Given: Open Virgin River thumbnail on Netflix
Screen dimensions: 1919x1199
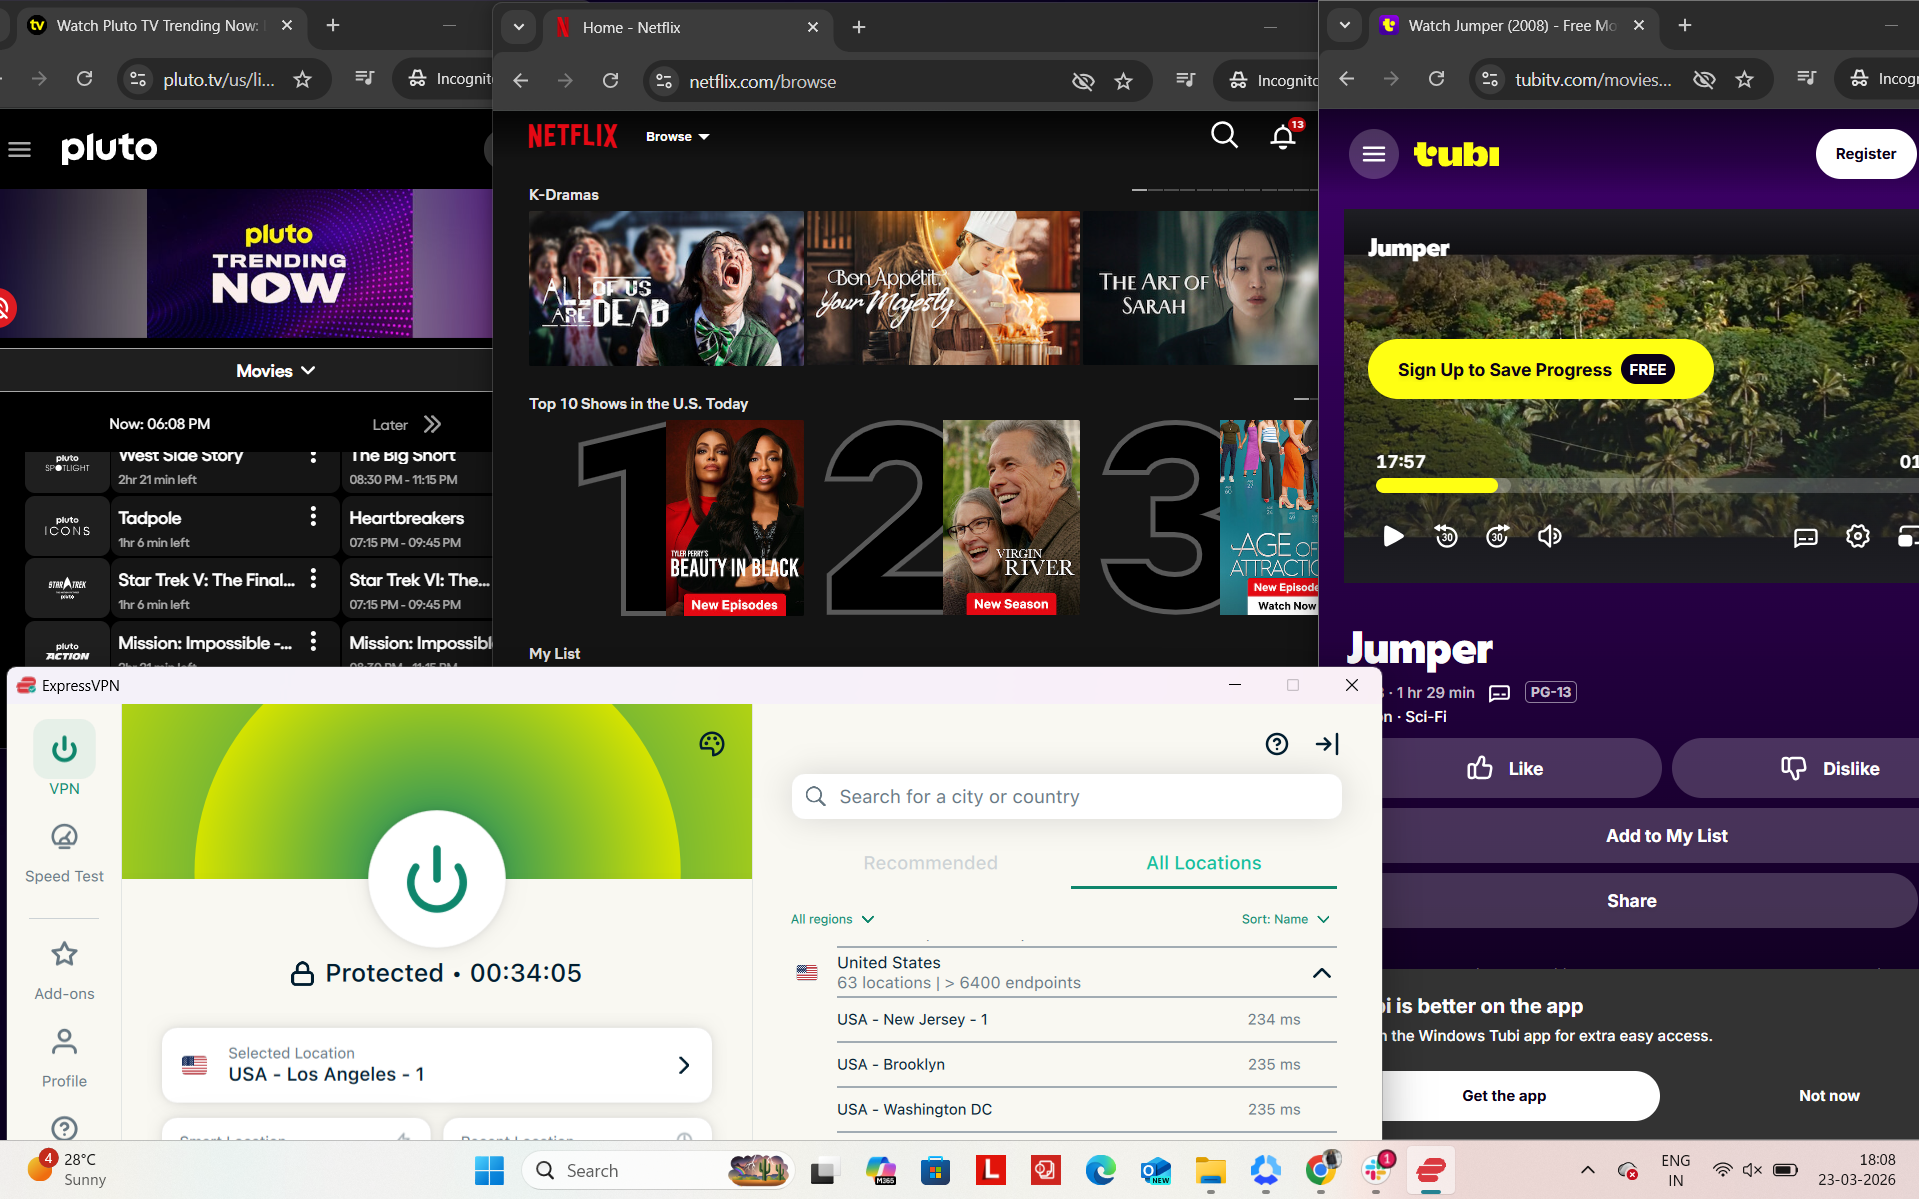Looking at the screenshot, I should click(x=1011, y=517).
